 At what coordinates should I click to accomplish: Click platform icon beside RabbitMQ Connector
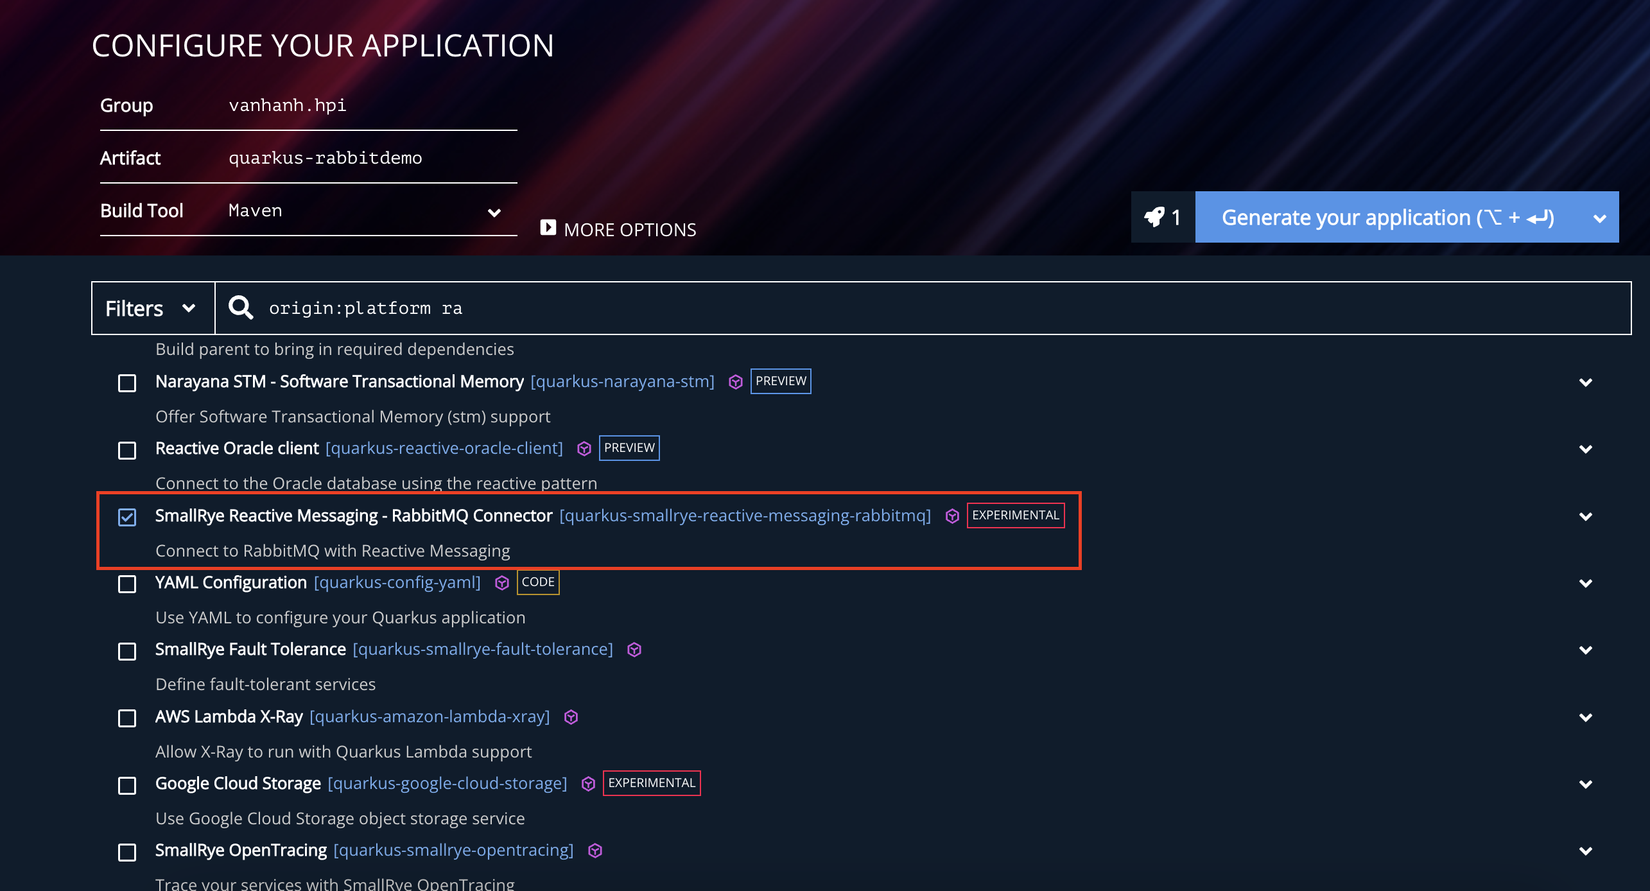tap(952, 516)
